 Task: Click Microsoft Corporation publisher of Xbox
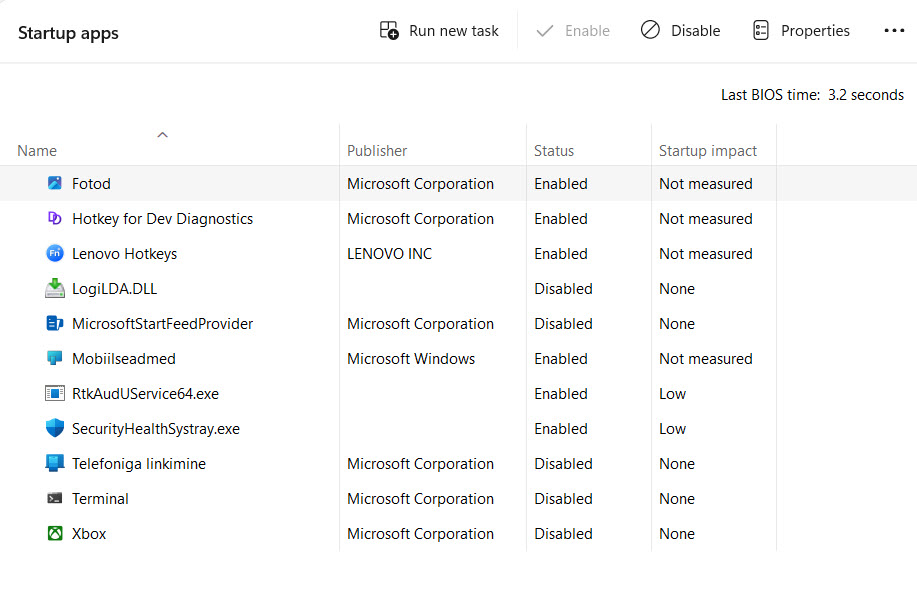420,534
